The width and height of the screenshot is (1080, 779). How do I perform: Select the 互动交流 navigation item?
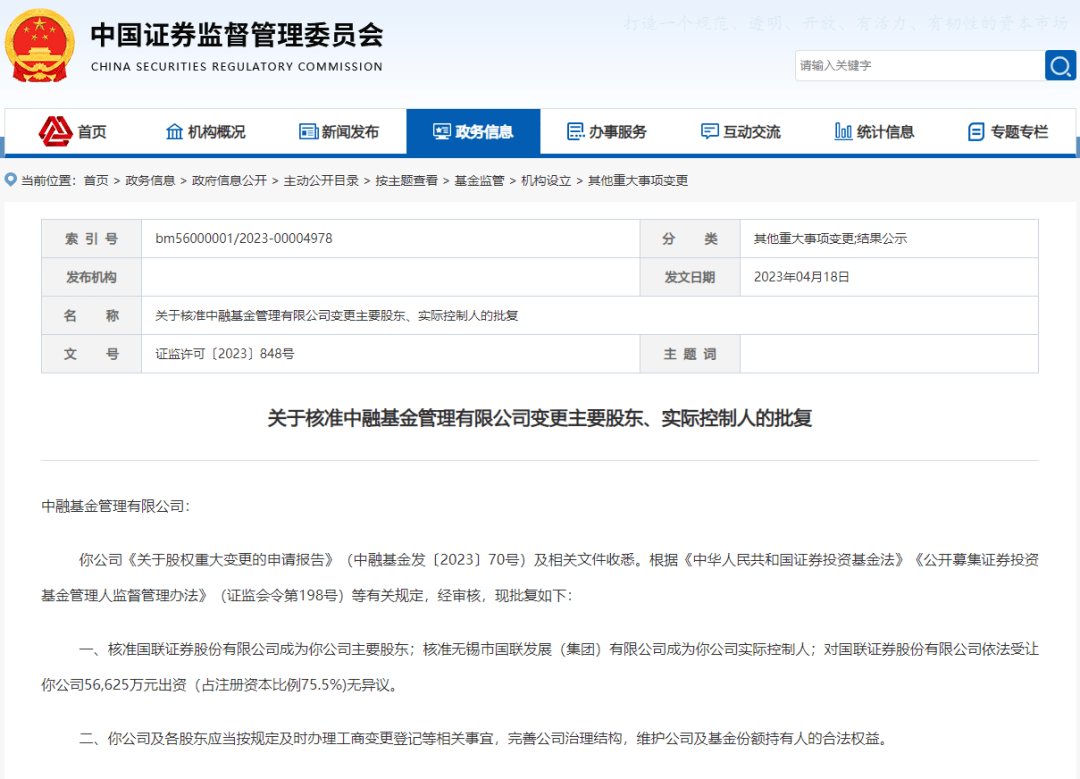[x=751, y=132]
